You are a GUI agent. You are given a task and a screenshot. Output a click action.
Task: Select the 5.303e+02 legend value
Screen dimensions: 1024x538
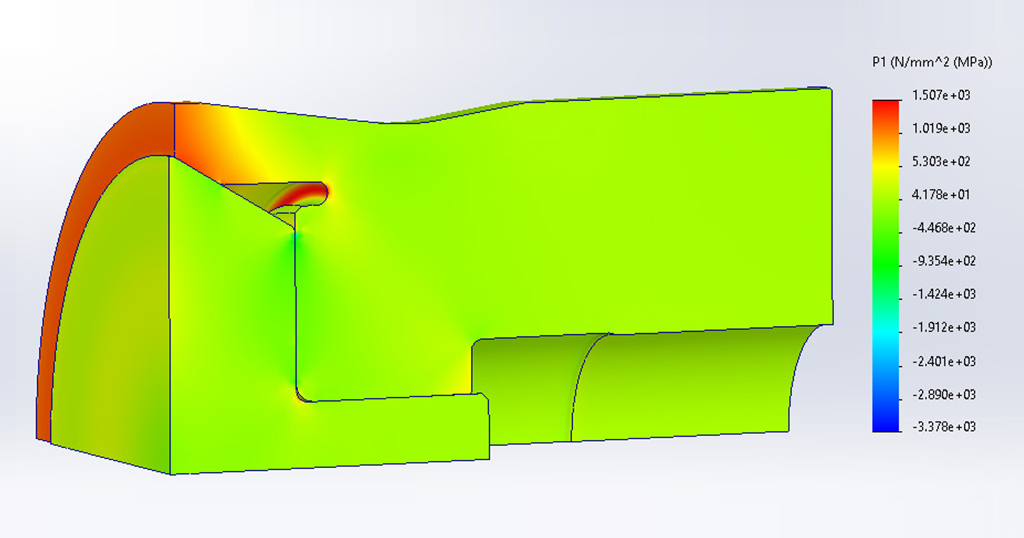[x=941, y=161]
